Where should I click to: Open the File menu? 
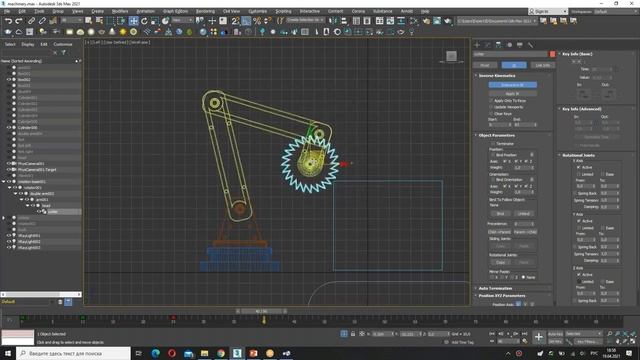tap(7, 11)
